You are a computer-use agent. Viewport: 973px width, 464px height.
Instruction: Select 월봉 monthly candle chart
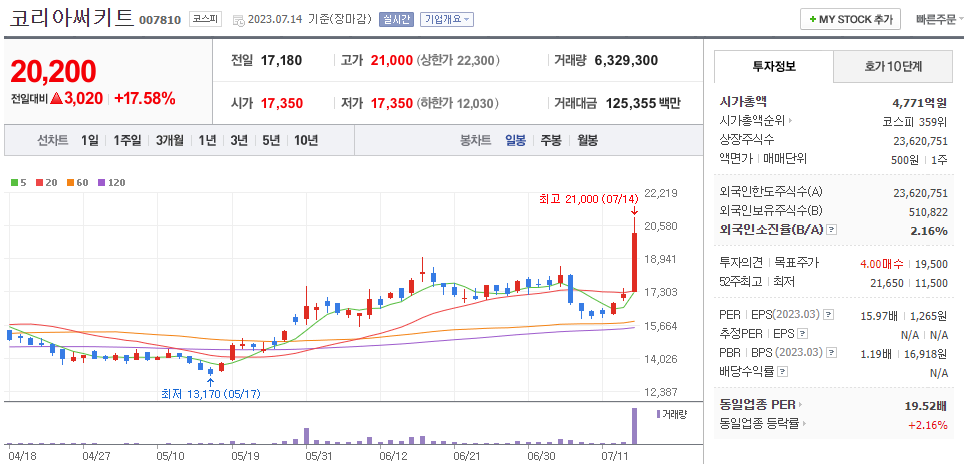tap(587, 140)
